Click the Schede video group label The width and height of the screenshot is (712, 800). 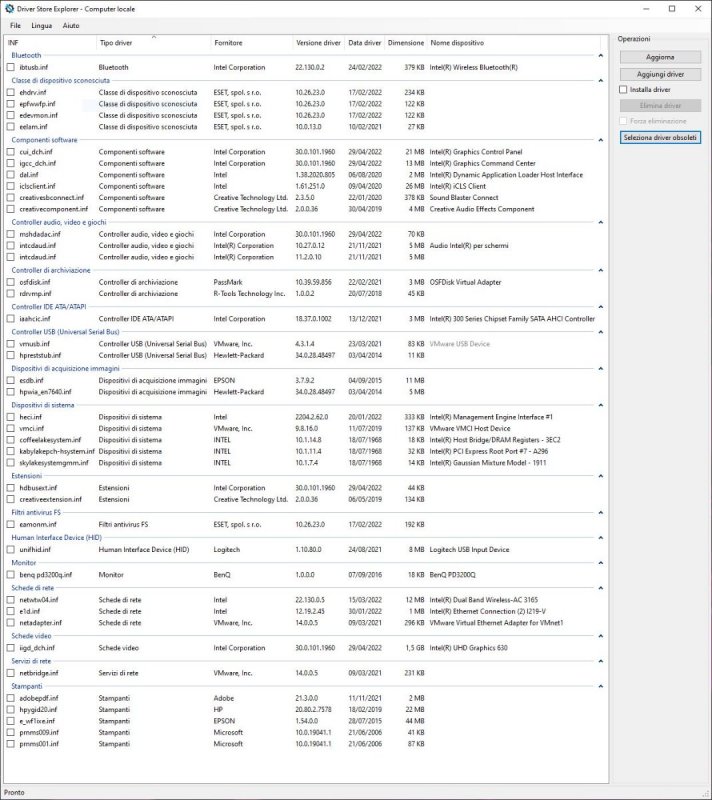point(31,636)
